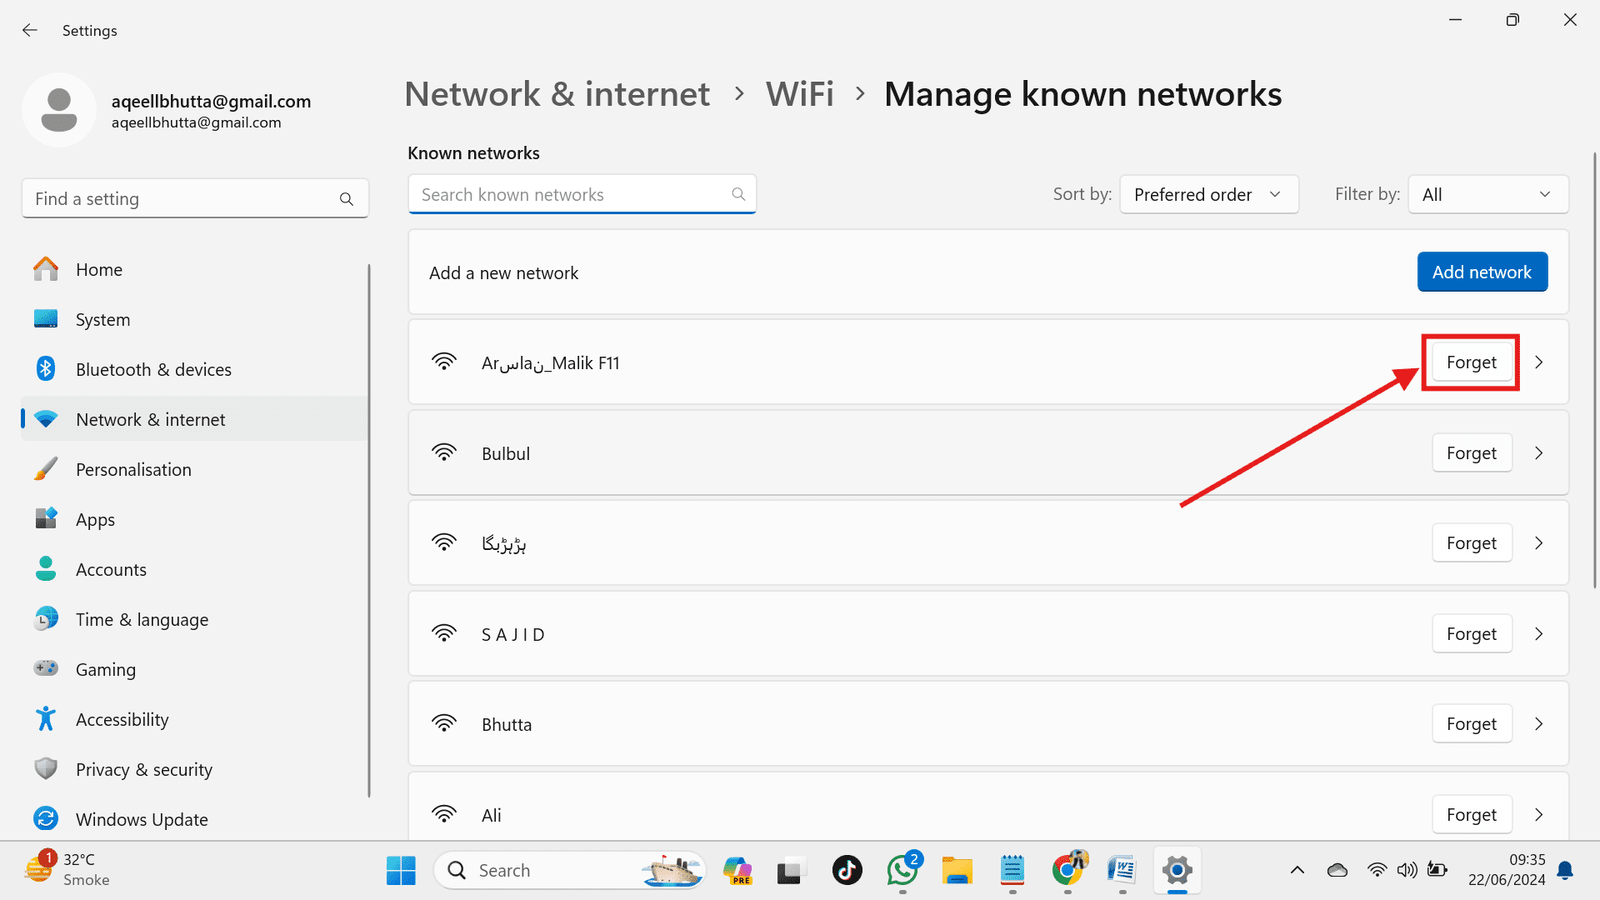Open the volume control in the system tray

pyautogui.click(x=1407, y=870)
